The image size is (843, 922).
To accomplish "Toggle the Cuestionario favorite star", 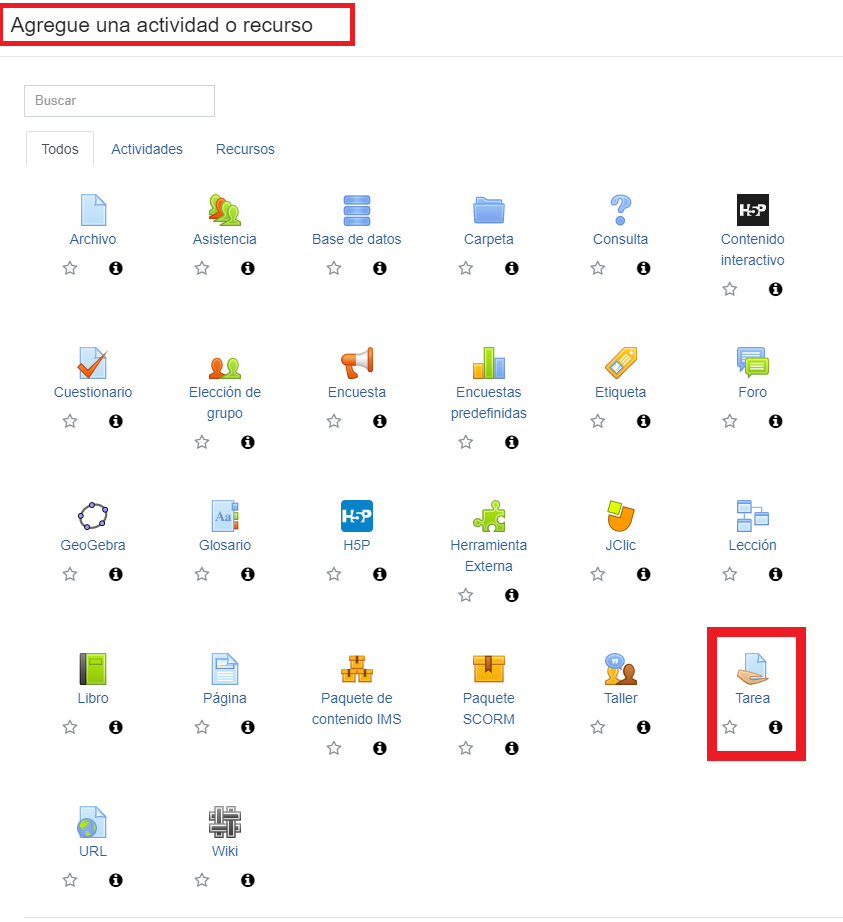I will [70, 421].
